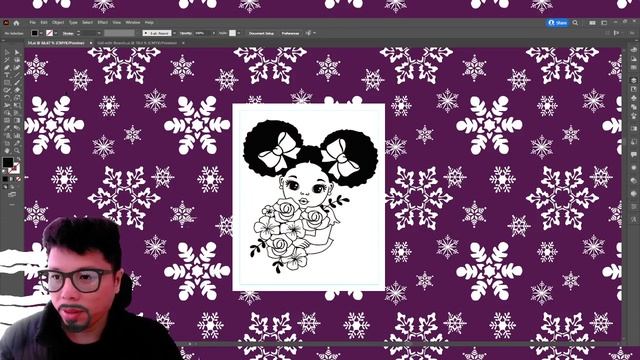
Task: Open the control bar stroke color dropdown
Action: (x=56, y=33)
